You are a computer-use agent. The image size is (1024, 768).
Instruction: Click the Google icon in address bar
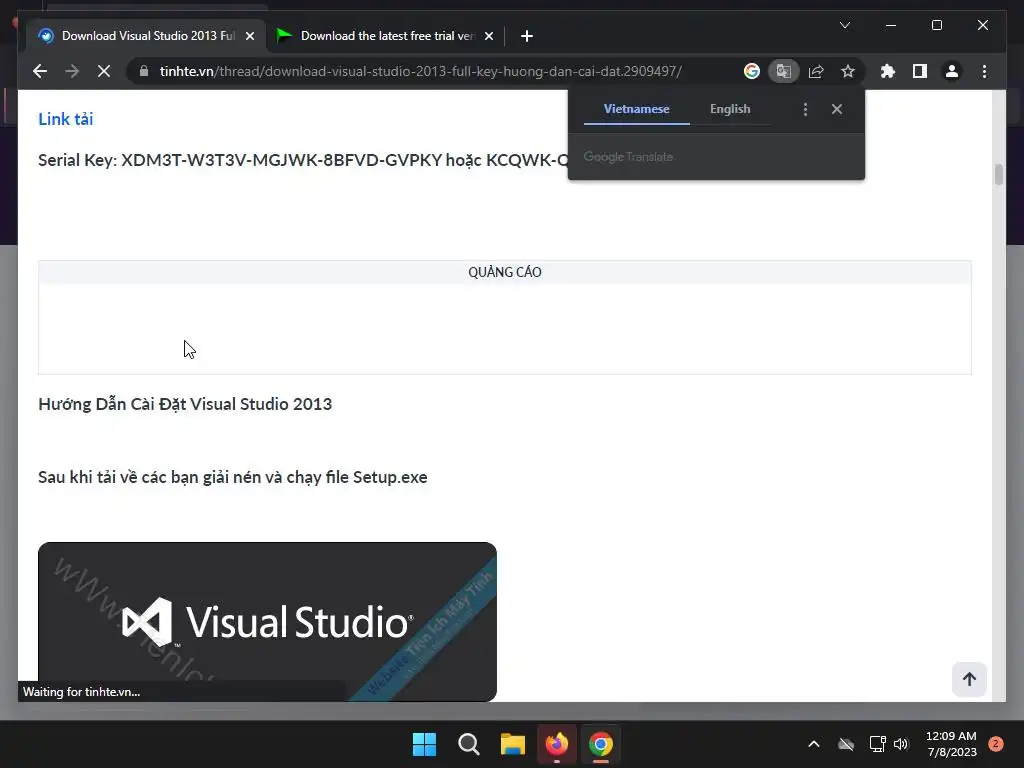752,71
